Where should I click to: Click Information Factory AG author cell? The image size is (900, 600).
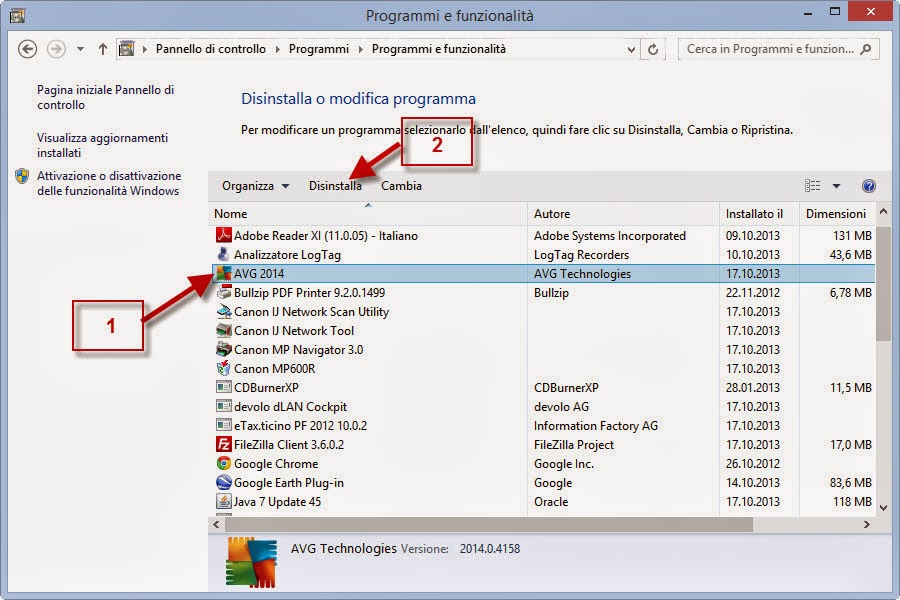[x=595, y=425]
